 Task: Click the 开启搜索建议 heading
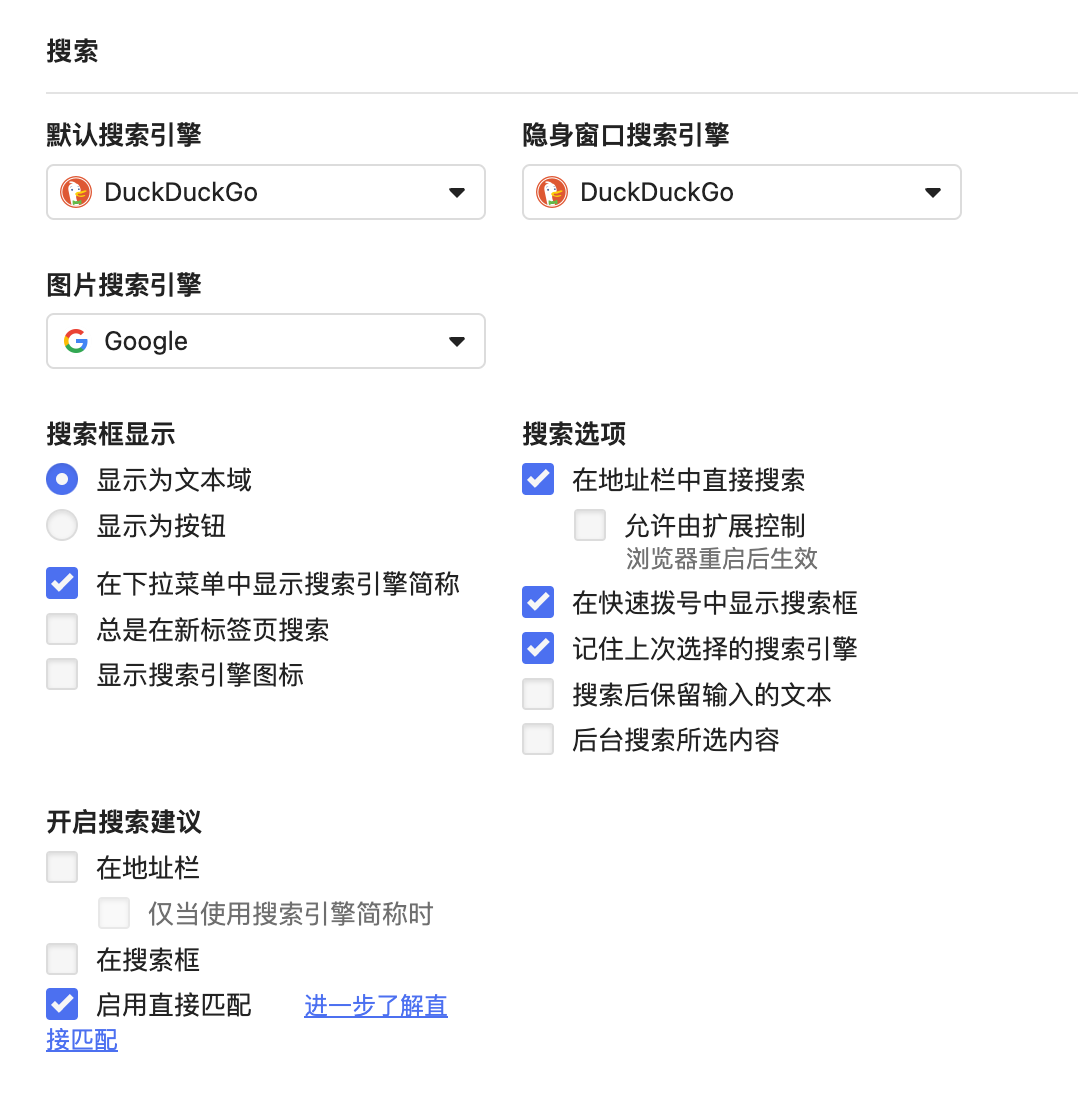tap(124, 822)
